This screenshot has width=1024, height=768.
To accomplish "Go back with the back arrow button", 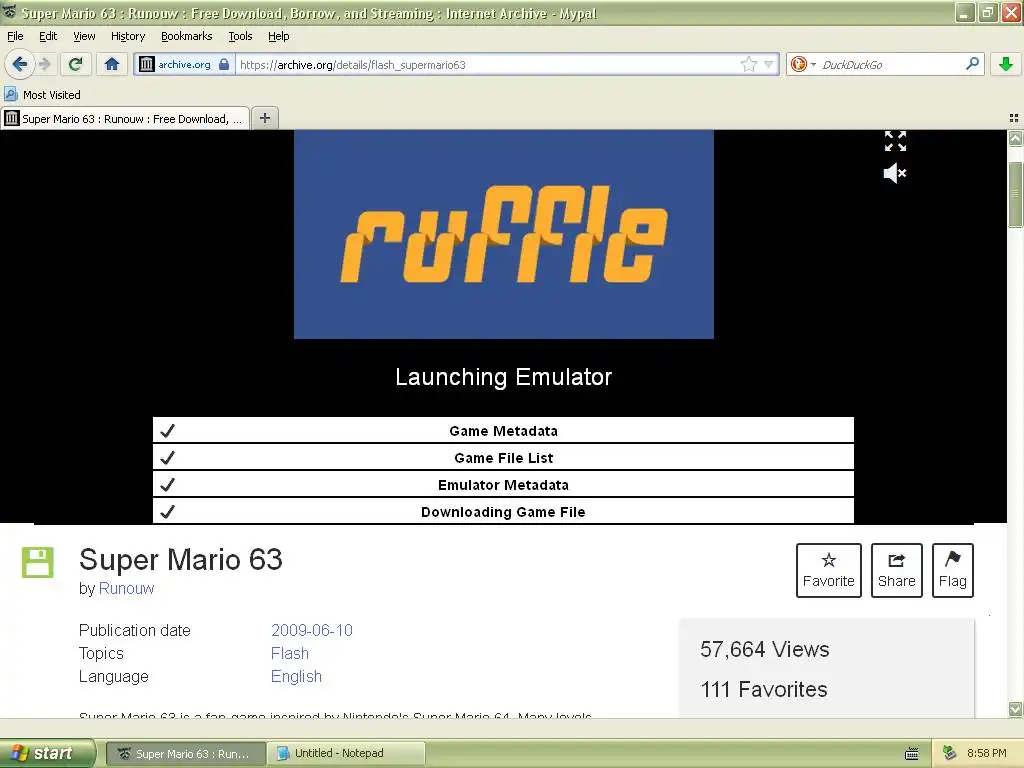I will pos(19,64).
